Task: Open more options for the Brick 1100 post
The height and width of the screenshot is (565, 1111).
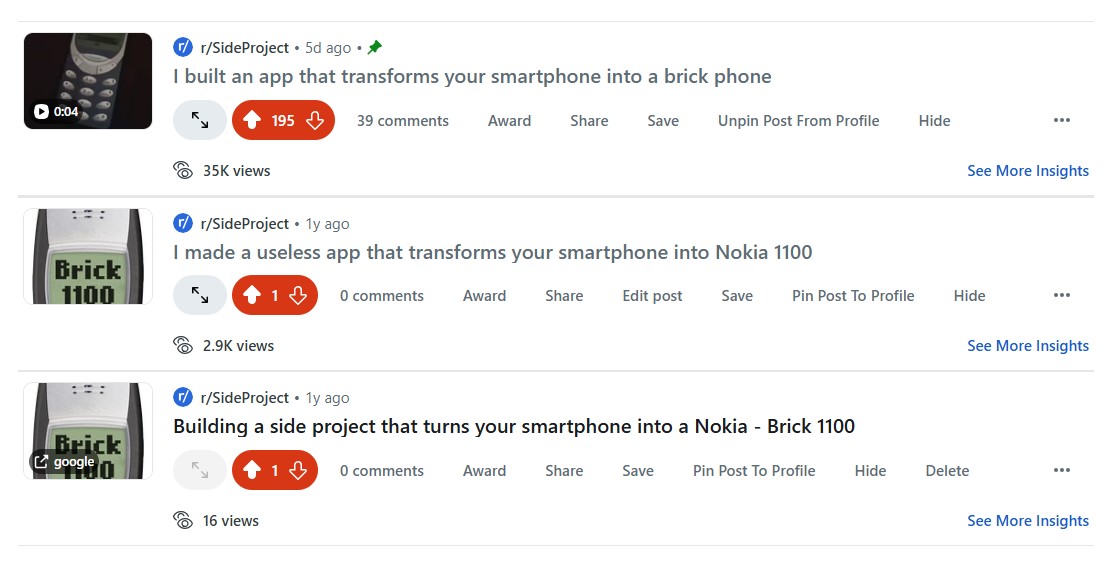Action: click(1061, 471)
